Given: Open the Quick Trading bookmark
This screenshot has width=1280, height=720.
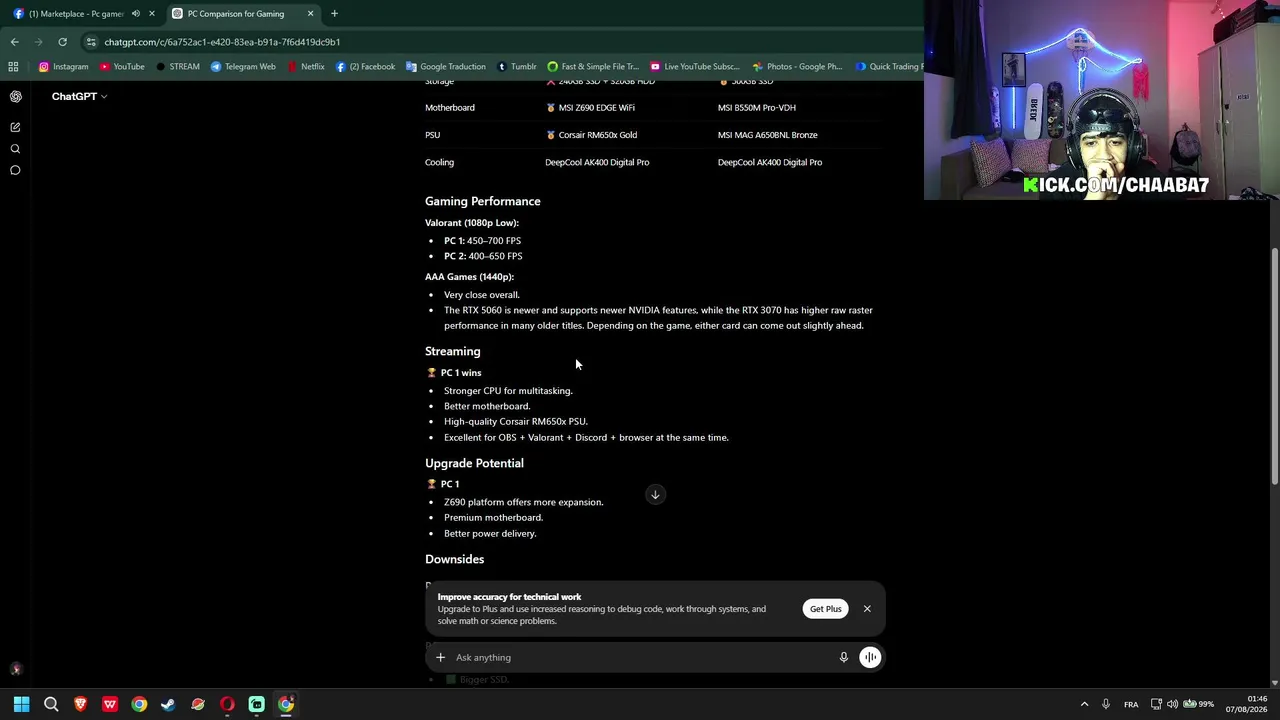Looking at the screenshot, I should [x=888, y=67].
